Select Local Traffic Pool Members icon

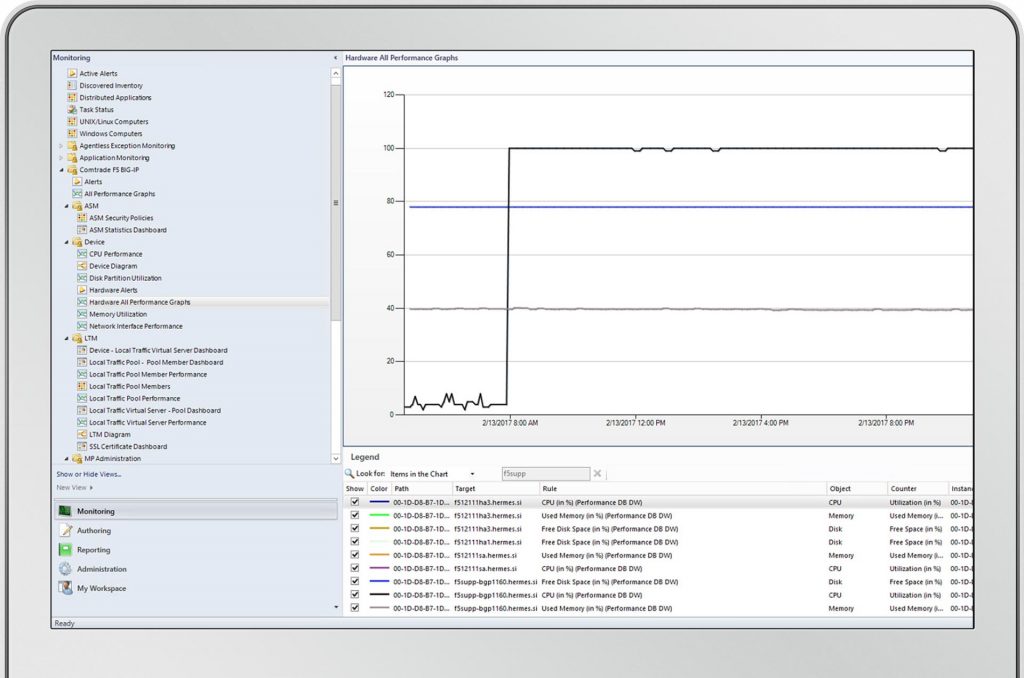82,386
